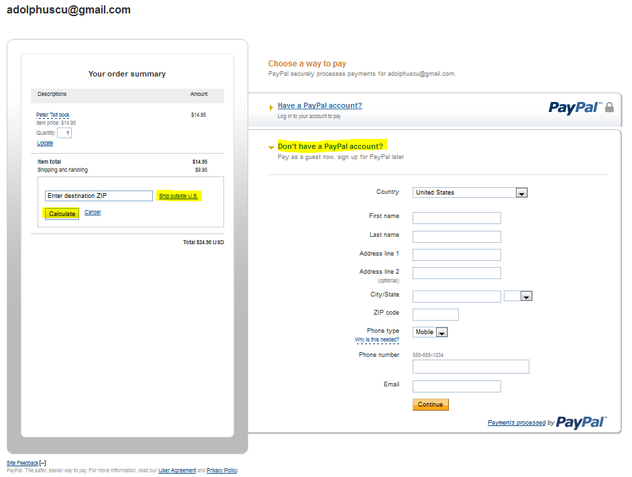Open the Site Feedback link
The height and width of the screenshot is (477, 632).
pos(22,463)
